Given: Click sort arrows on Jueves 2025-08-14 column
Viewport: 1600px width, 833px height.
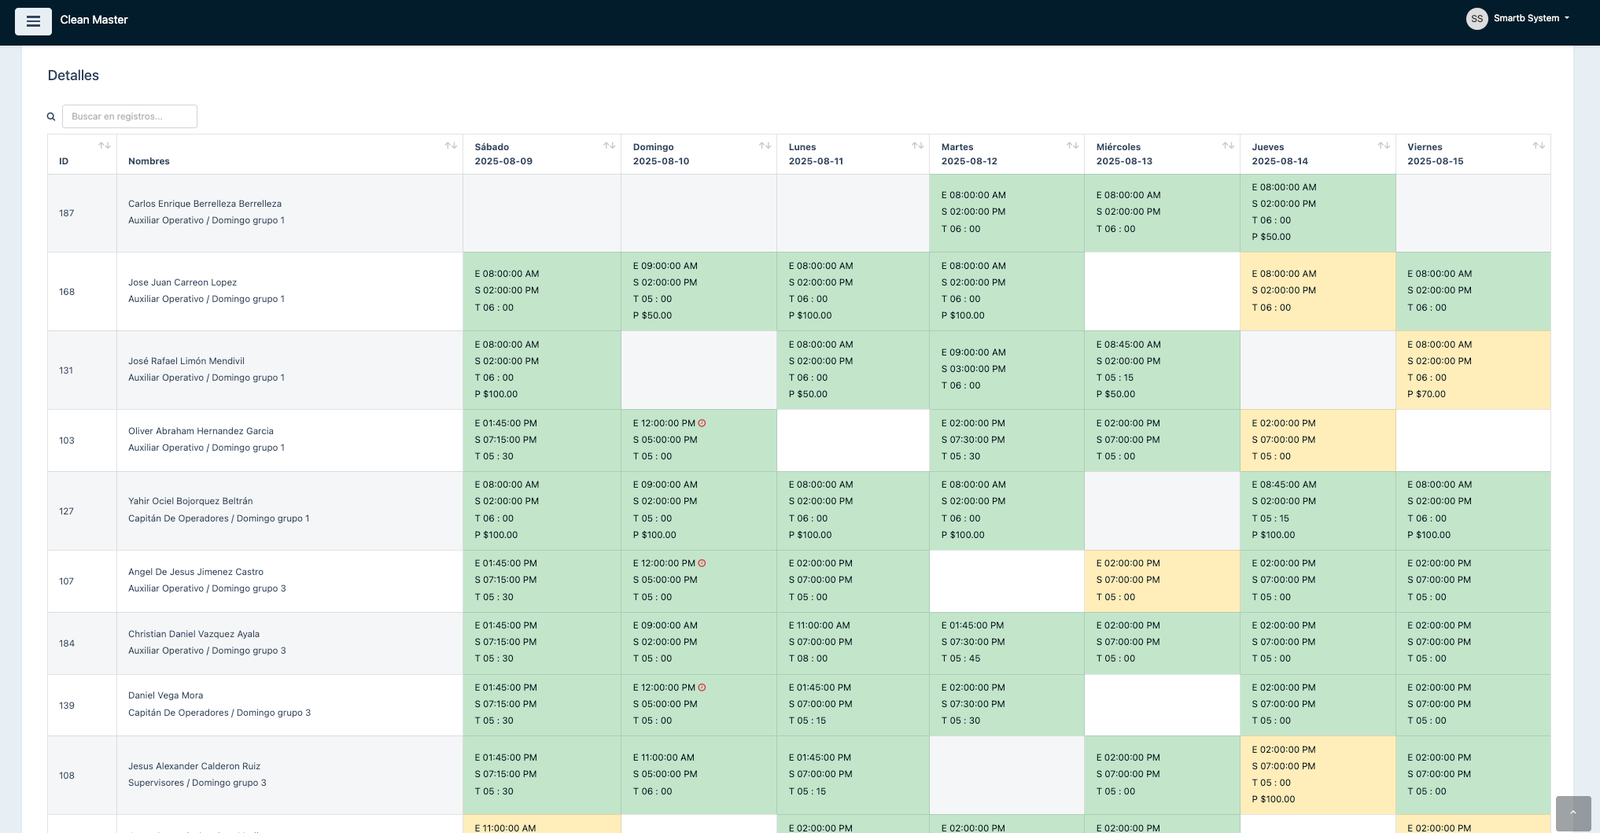Looking at the screenshot, I should [x=1384, y=146].
